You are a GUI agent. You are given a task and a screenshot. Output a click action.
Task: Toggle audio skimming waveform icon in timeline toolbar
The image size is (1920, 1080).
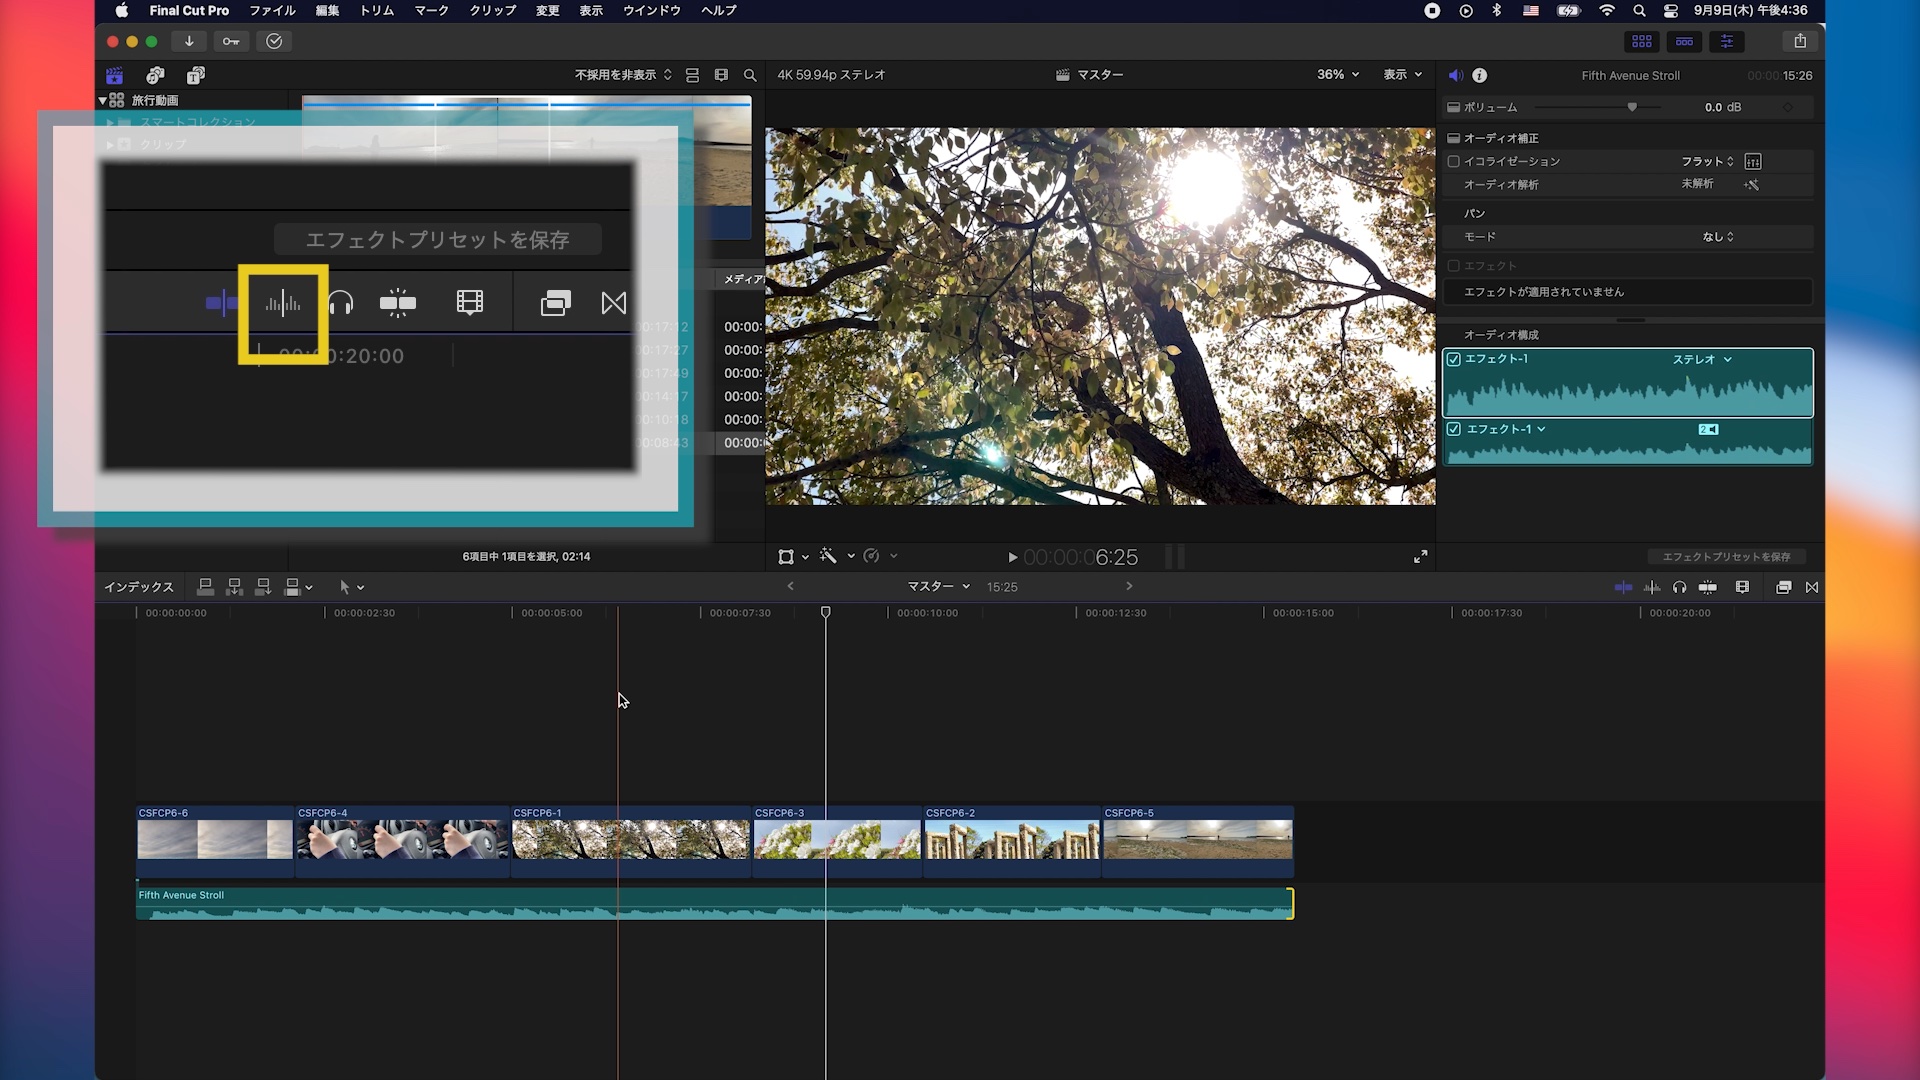click(x=1652, y=587)
